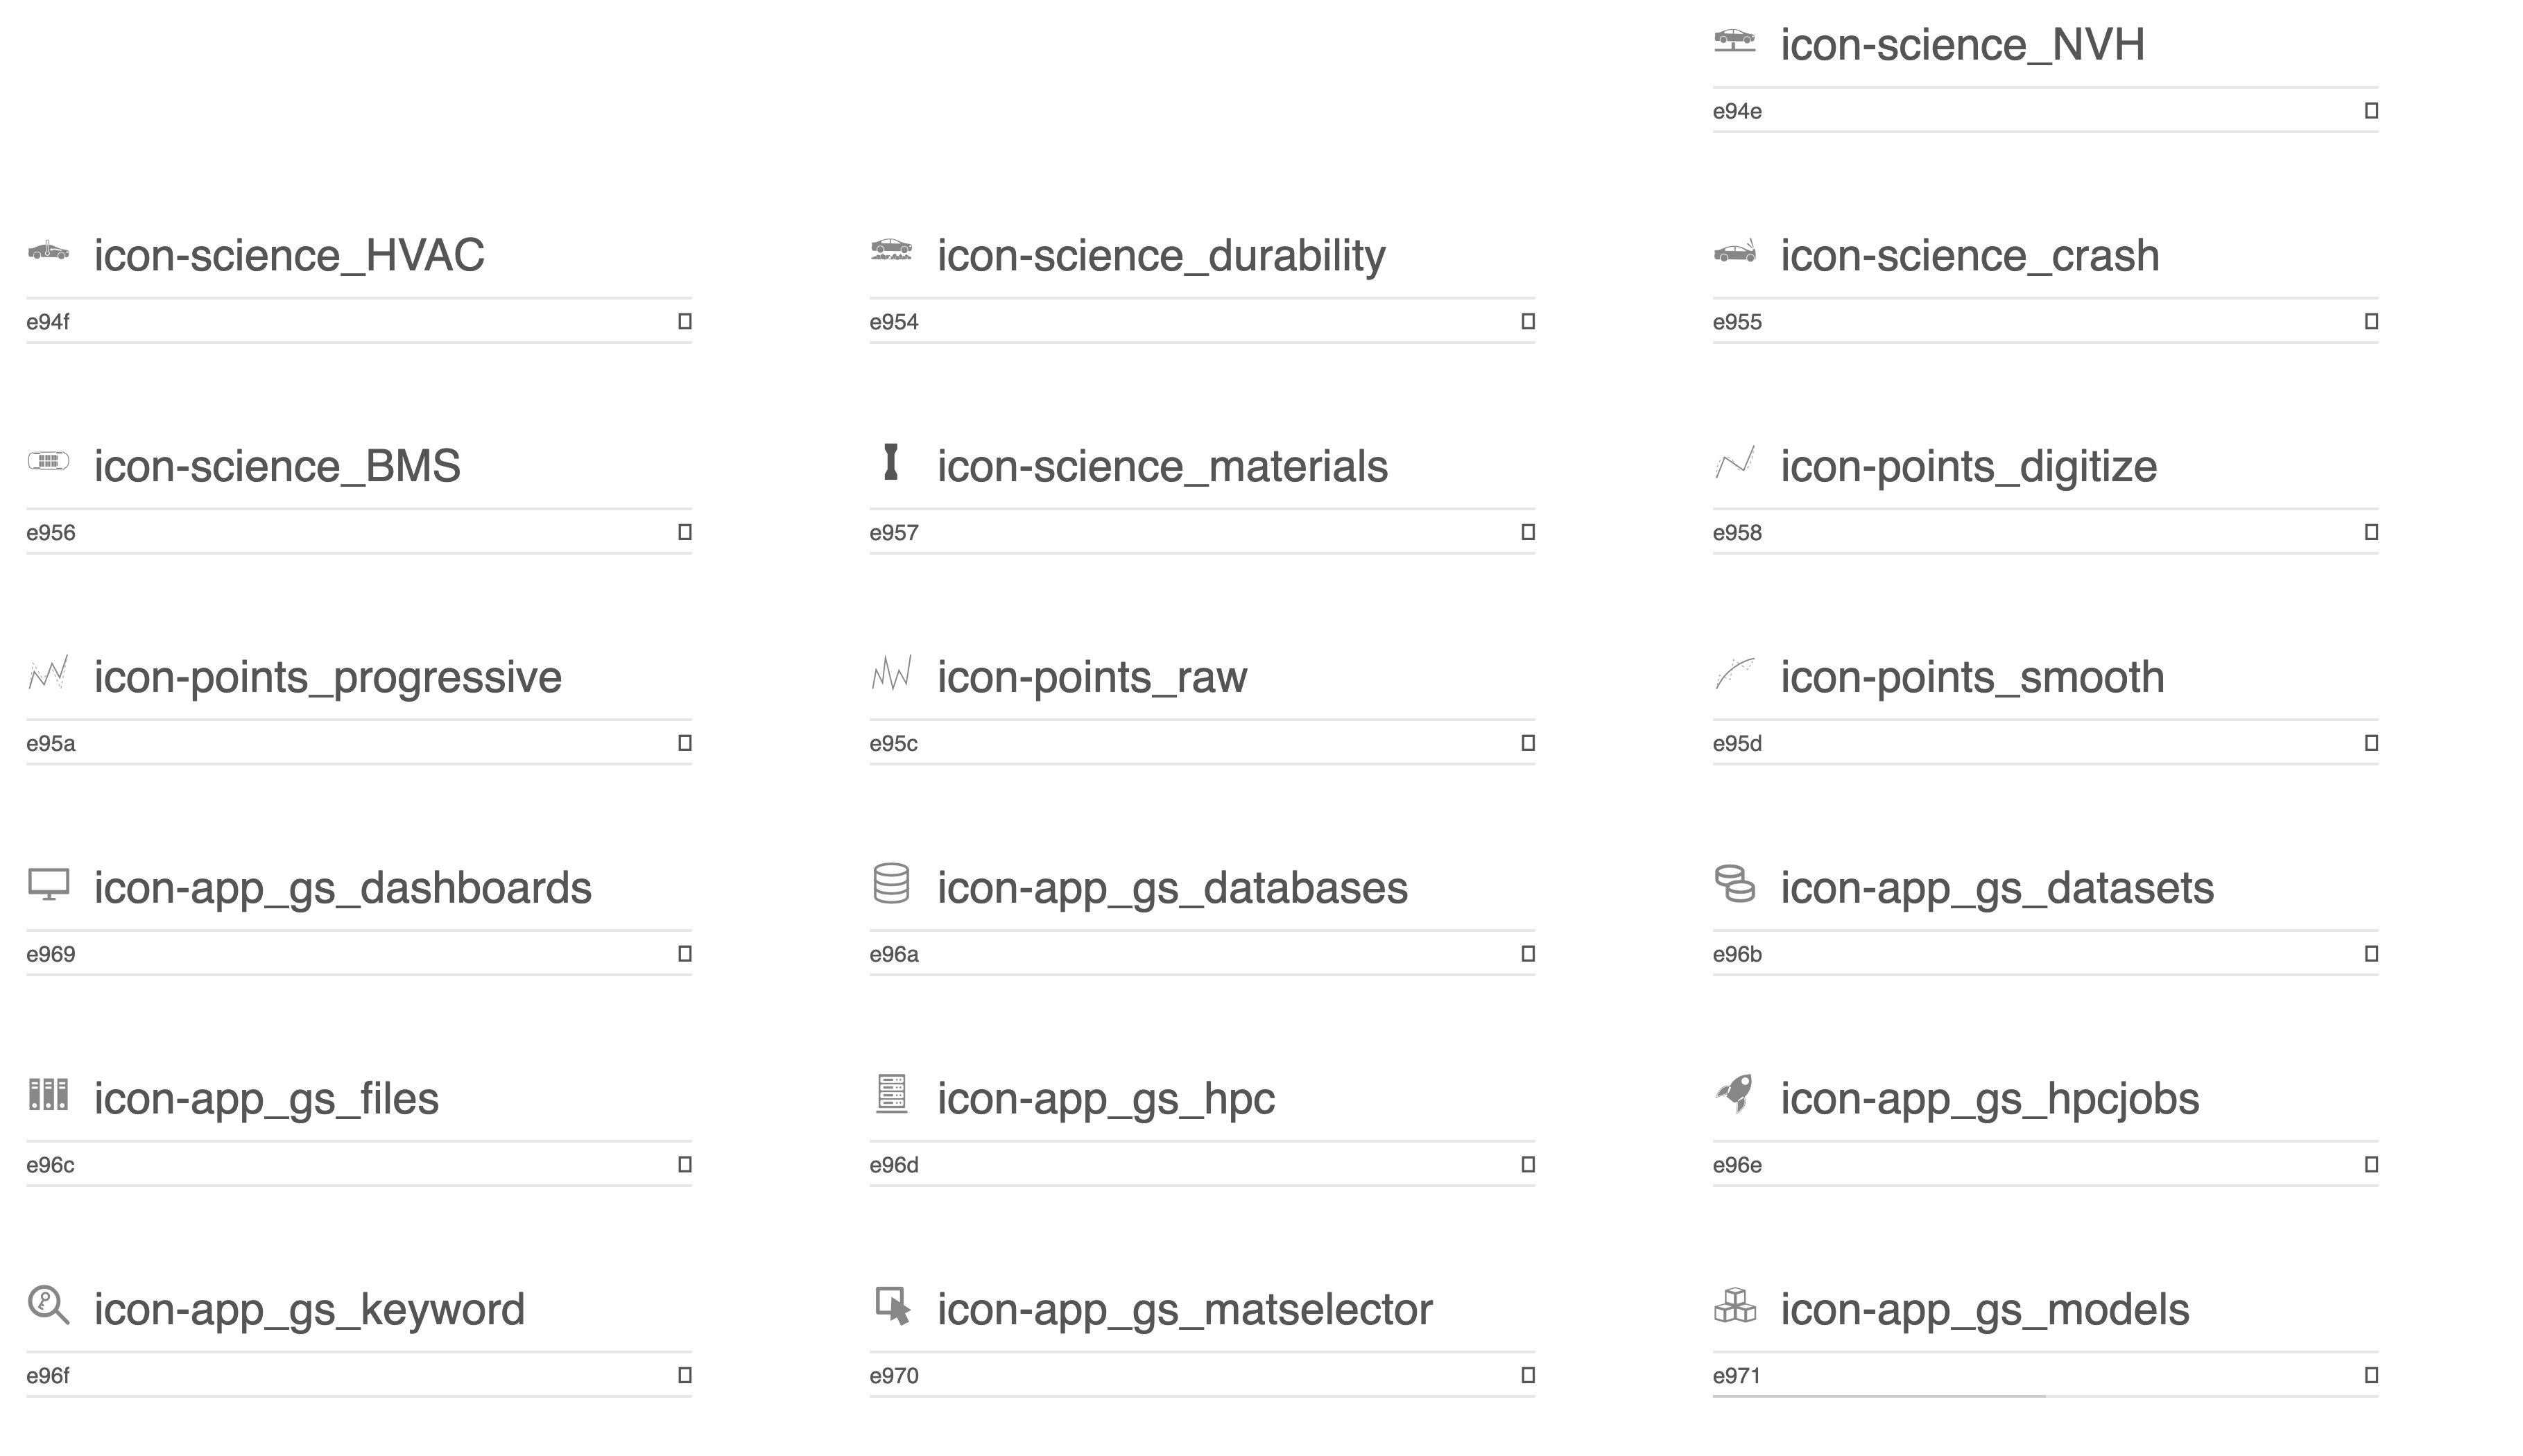2523x1456 pixels.
Task: Click the icon-points_raw label text
Action: pyautogui.click(x=1092, y=677)
